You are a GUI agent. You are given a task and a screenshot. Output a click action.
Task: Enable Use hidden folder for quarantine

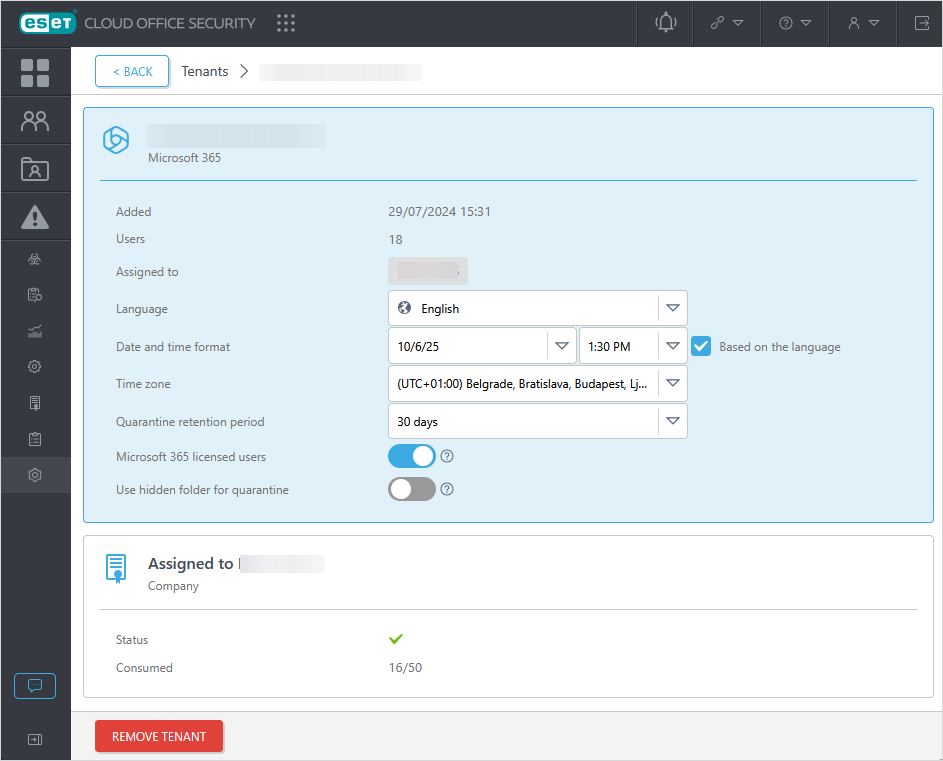[x=412, y=489]
